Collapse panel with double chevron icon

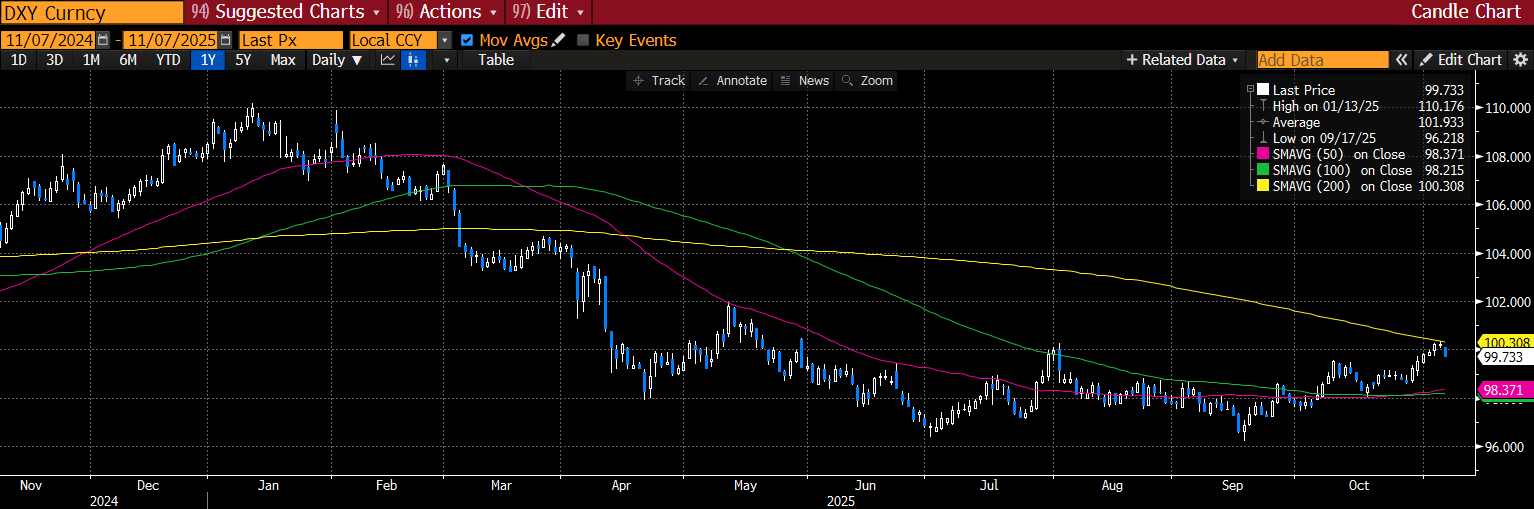click(x=1402, y=60)
